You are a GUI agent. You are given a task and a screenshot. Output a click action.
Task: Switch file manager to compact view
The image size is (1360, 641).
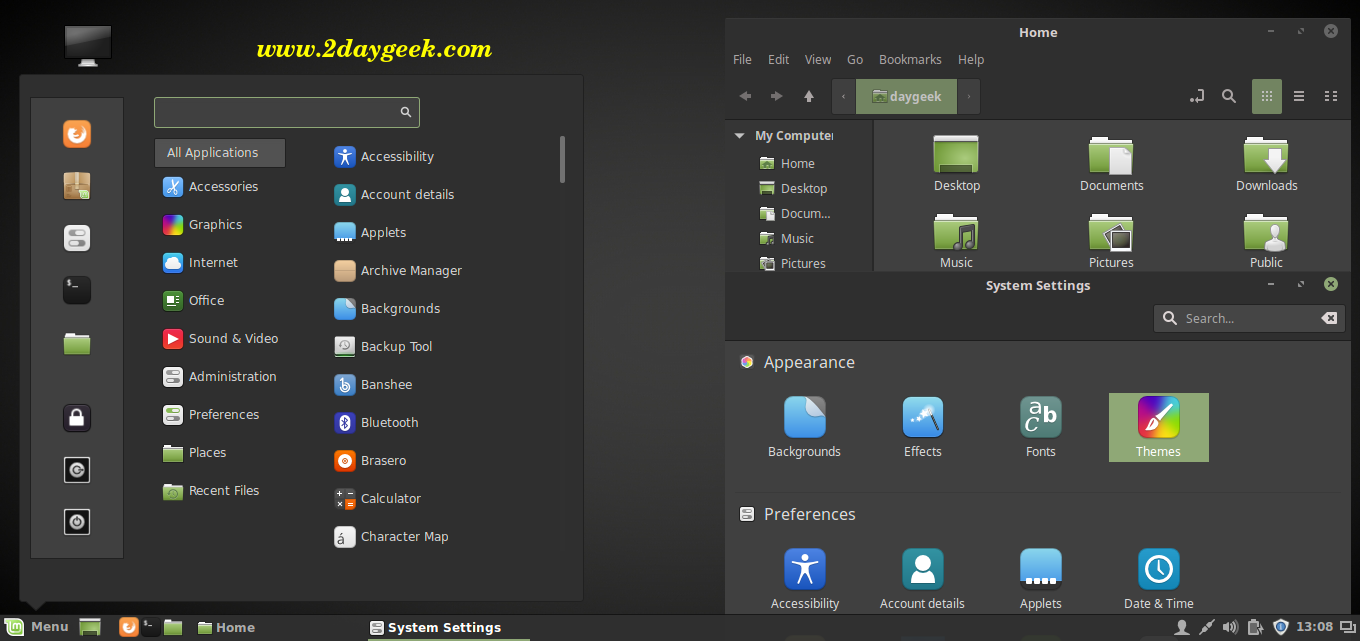tap(1331, 97)
